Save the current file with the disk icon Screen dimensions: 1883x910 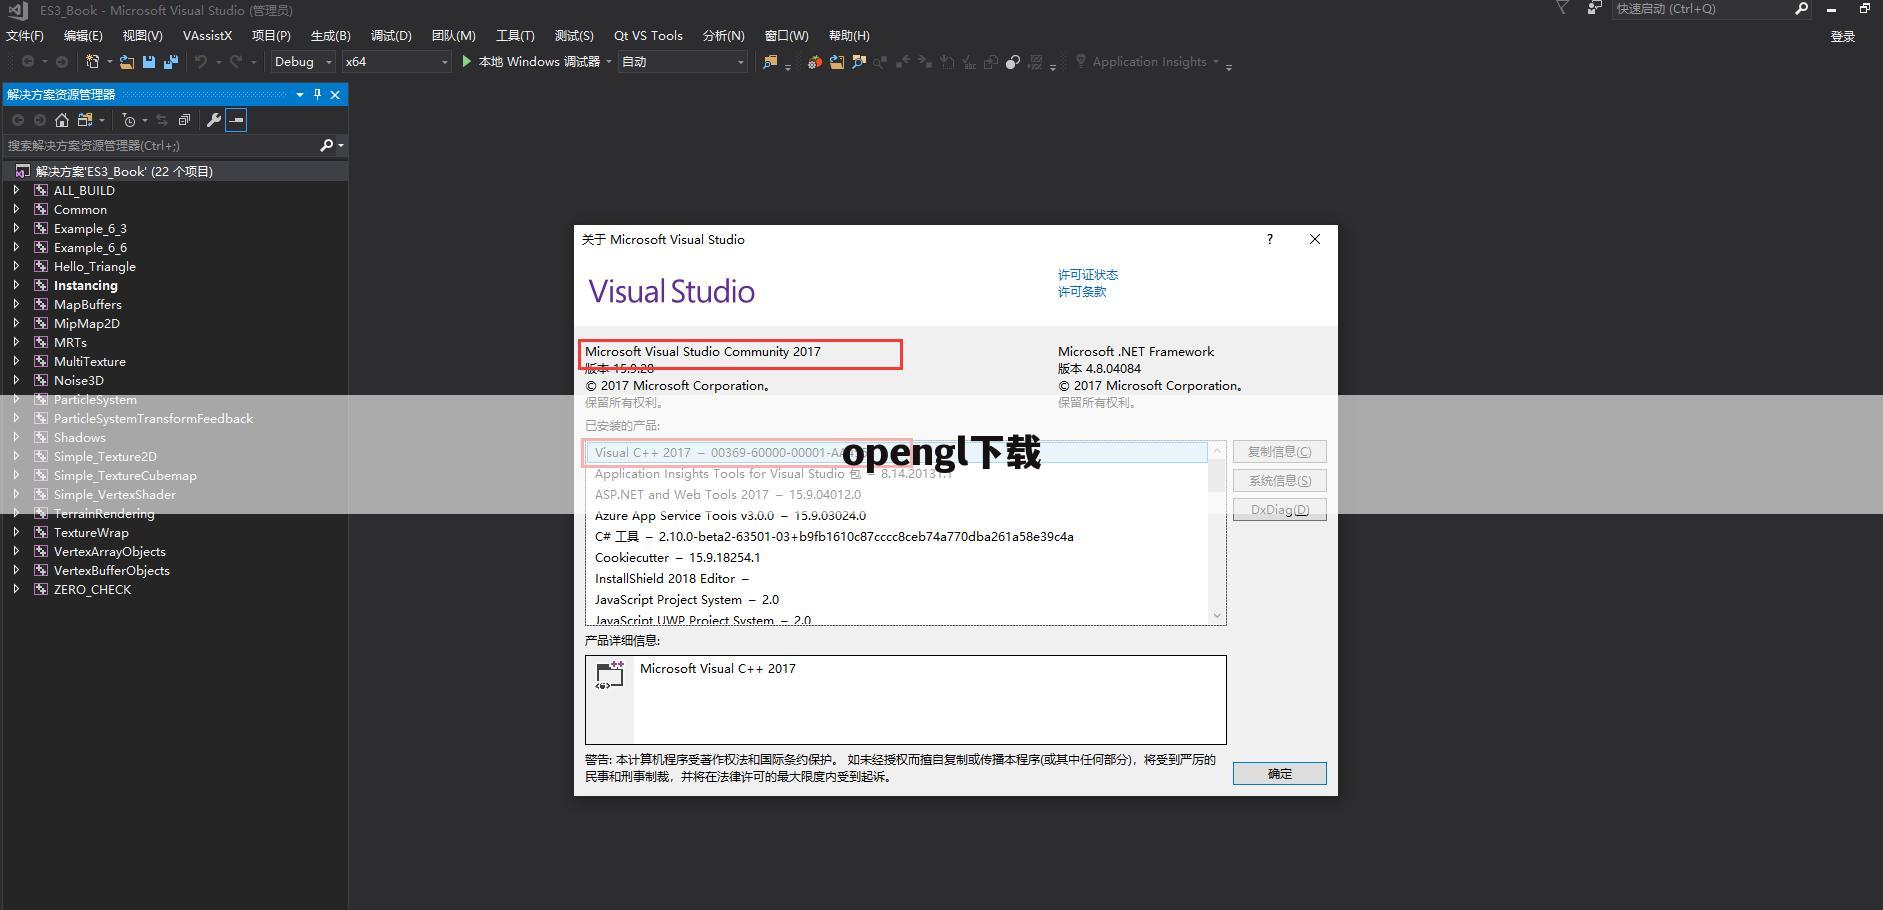[149, 62]
